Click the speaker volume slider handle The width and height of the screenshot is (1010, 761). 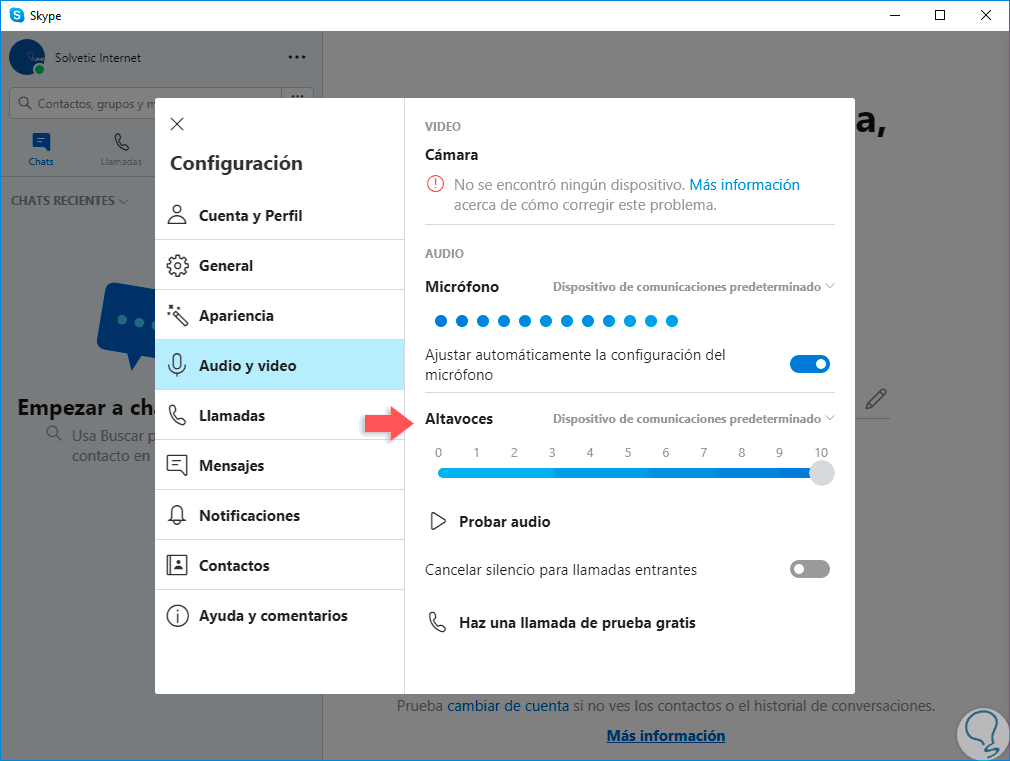821,473
